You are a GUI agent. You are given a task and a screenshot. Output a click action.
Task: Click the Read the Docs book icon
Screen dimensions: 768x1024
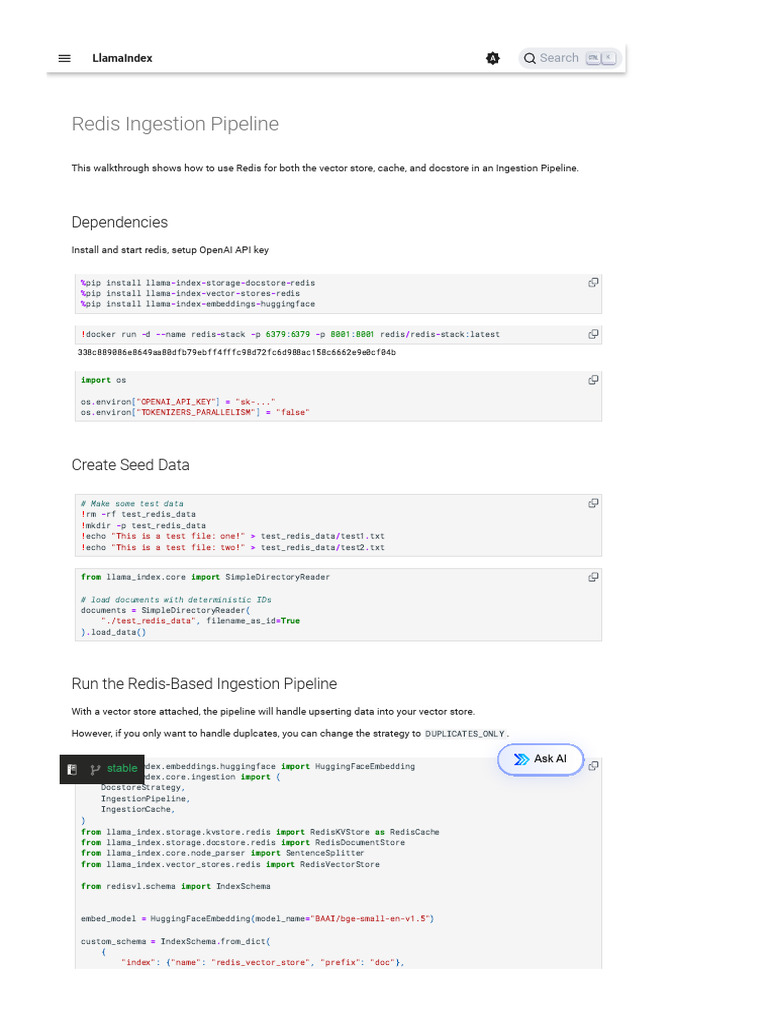pos(72,769)
